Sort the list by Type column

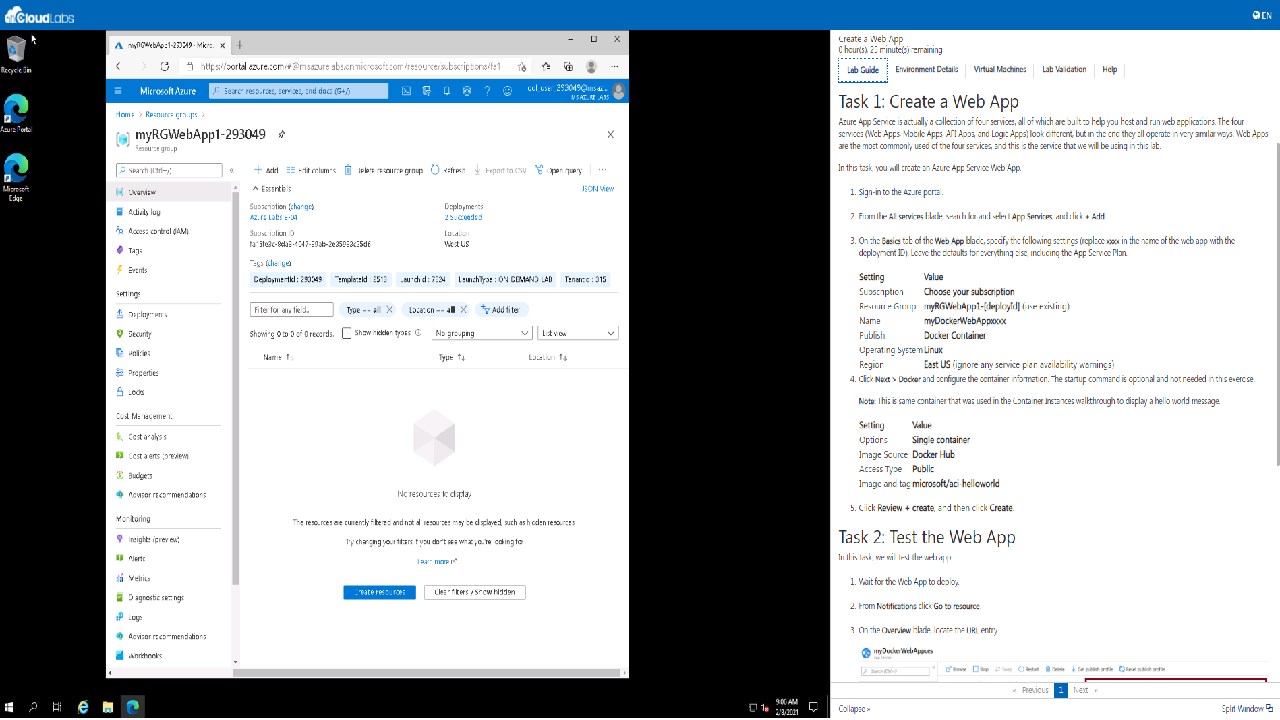pos(452,357)
